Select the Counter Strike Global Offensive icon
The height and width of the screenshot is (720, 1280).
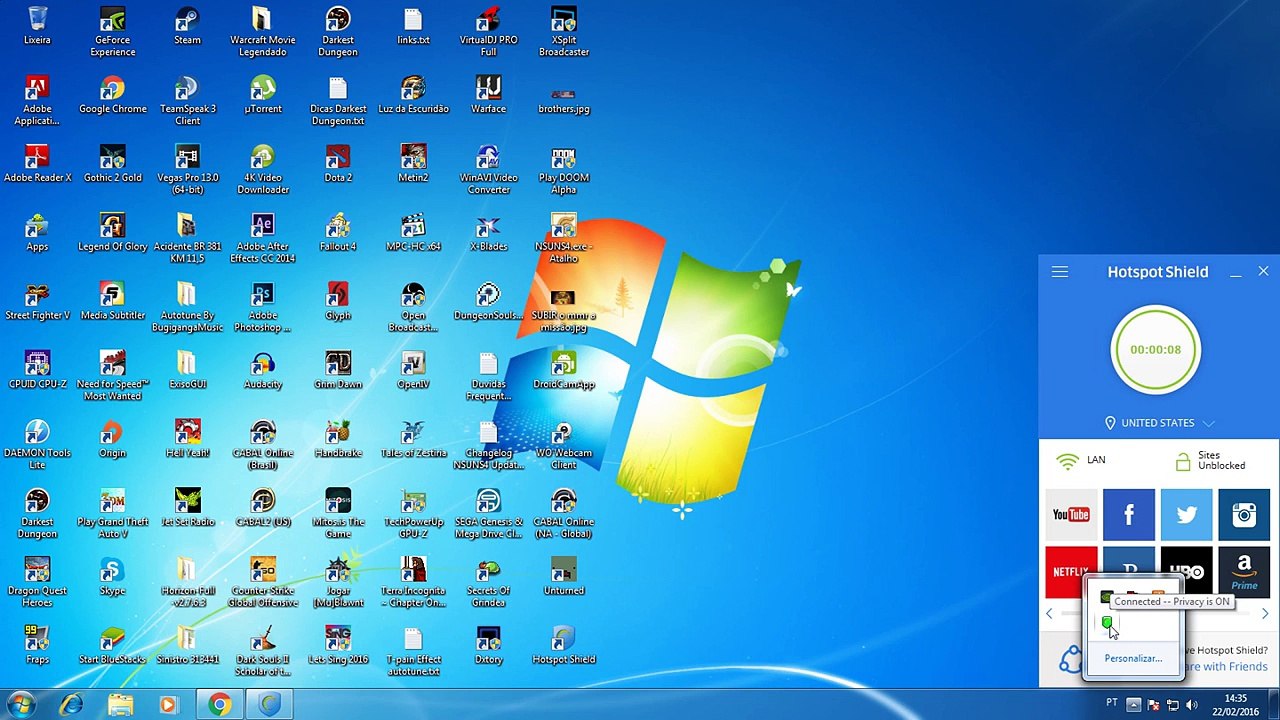pyautogui.click(x=262, y=582)
